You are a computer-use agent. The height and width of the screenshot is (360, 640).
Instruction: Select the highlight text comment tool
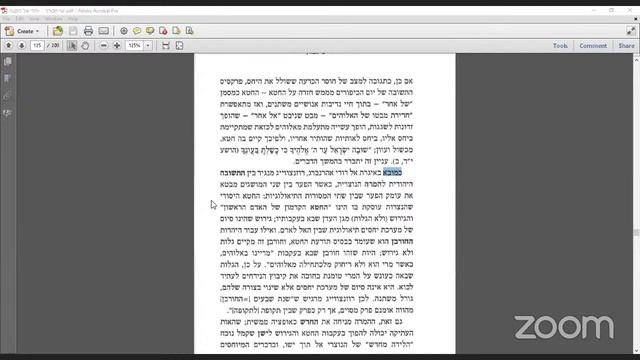(x=150, y=31)
